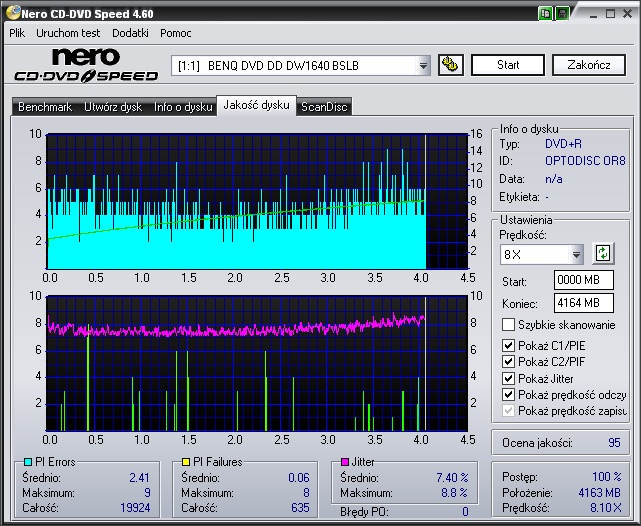Click the PI Failures Całość value 635
This screenshot has height=526, width=641.
(x=300, y=508)
